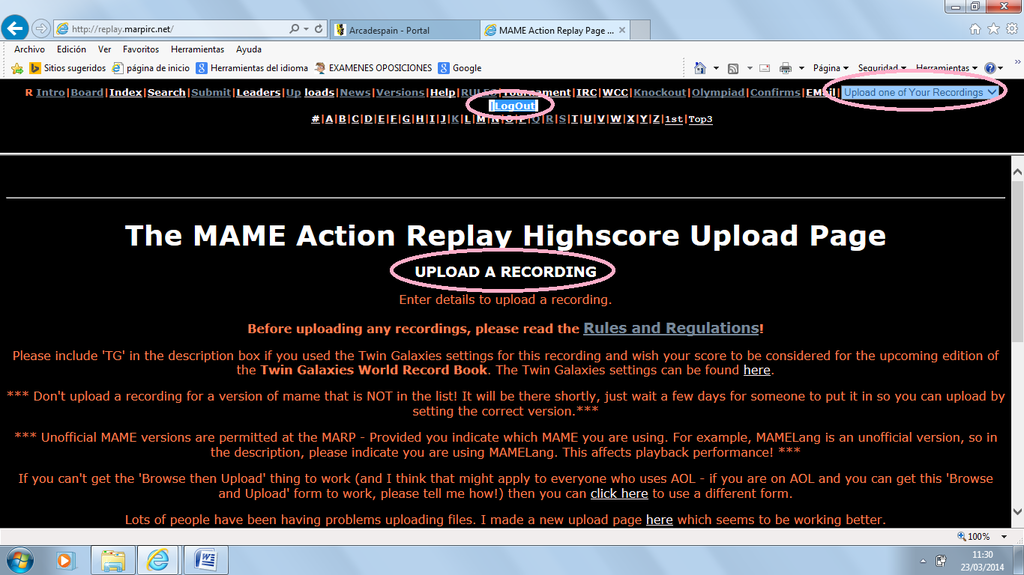Click 'here' link for new upload page
This screenshot has height=575, width=1024.
(659, 519)
